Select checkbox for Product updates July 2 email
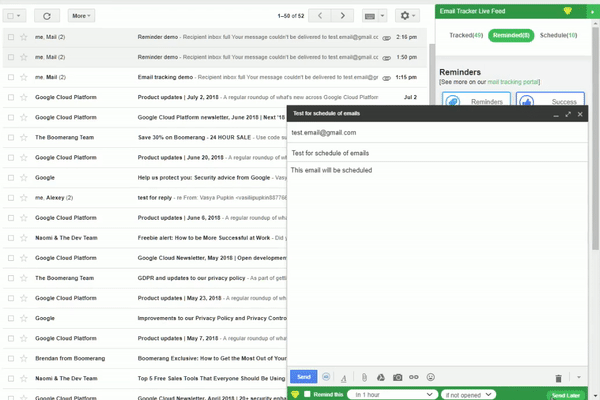600x400 pixels. point(11,97)
